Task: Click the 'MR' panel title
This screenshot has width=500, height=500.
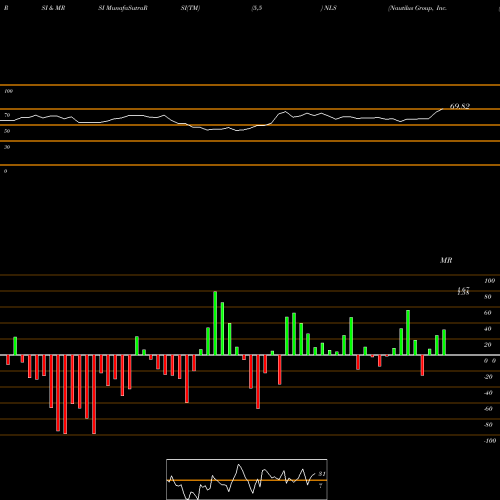Action: [446, 260]
